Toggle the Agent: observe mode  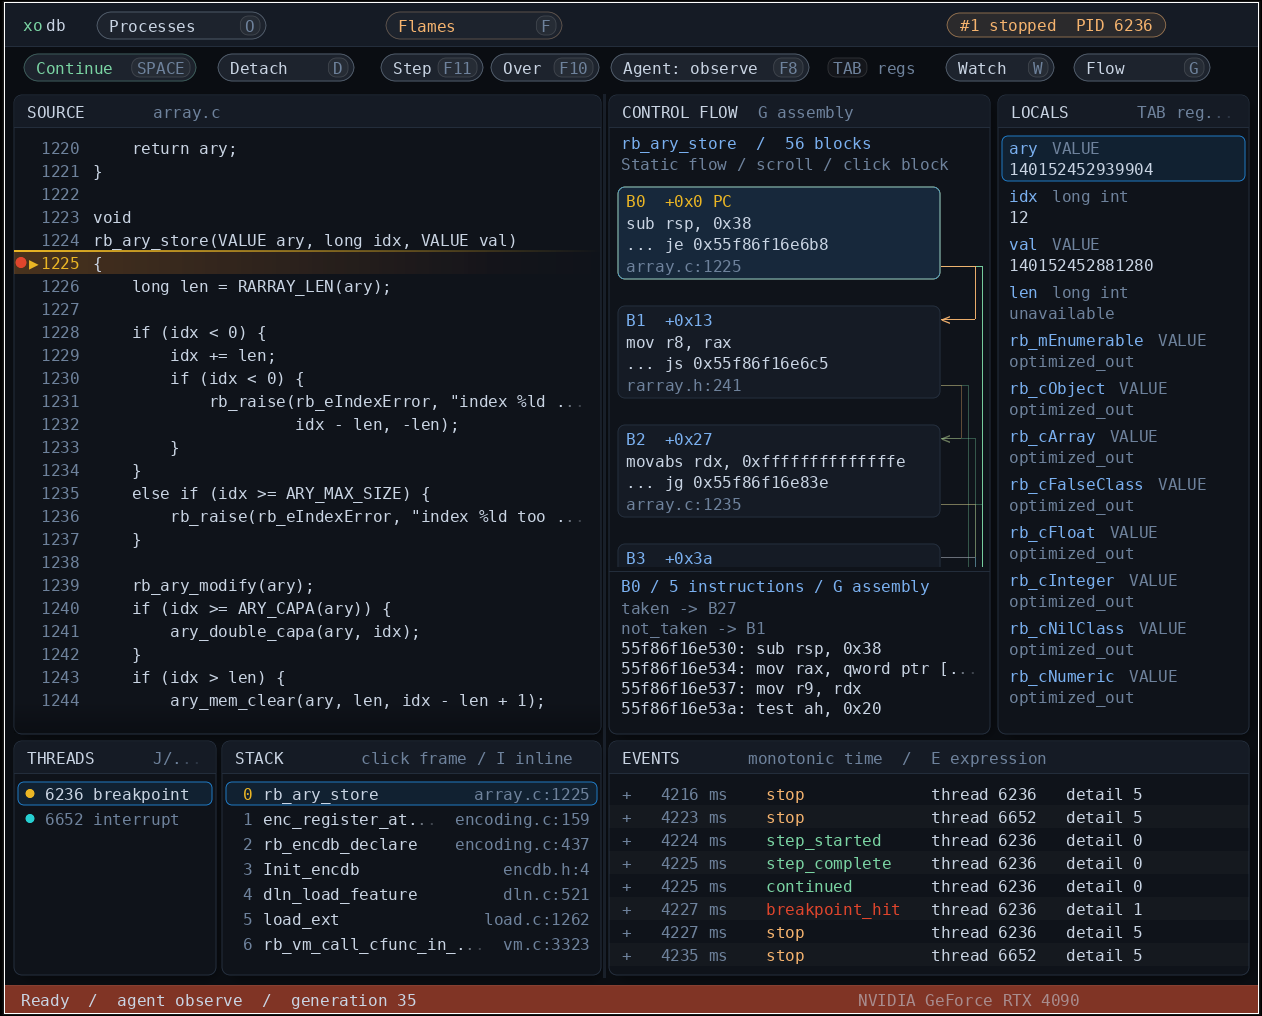pyautogui.click(x=710, y=68)
